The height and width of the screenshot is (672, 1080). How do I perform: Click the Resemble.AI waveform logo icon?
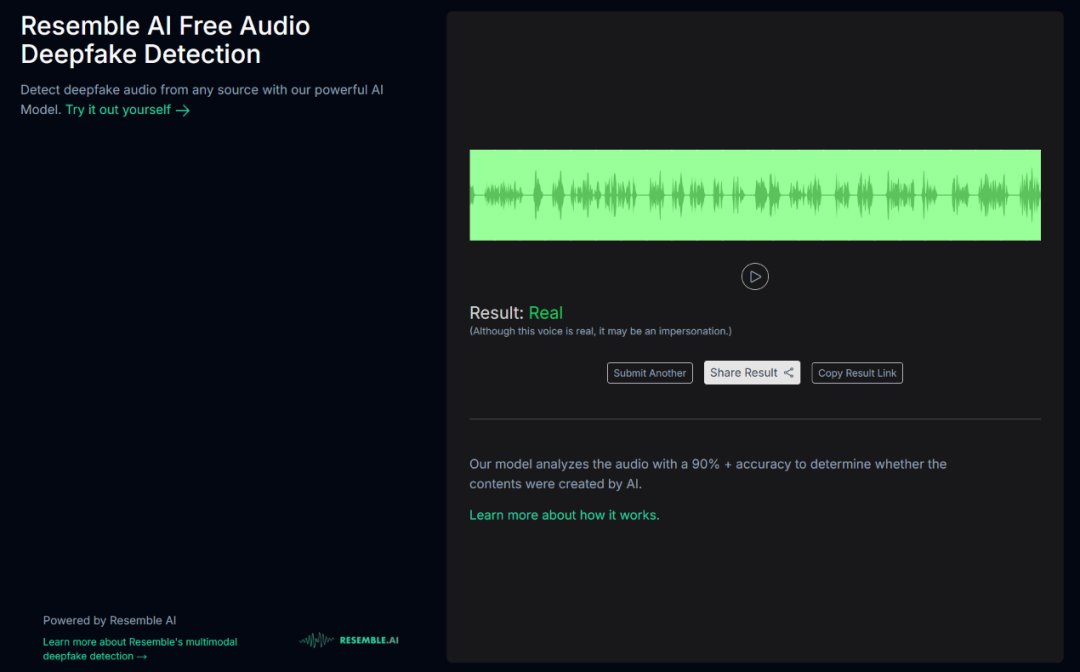(317, 640)
